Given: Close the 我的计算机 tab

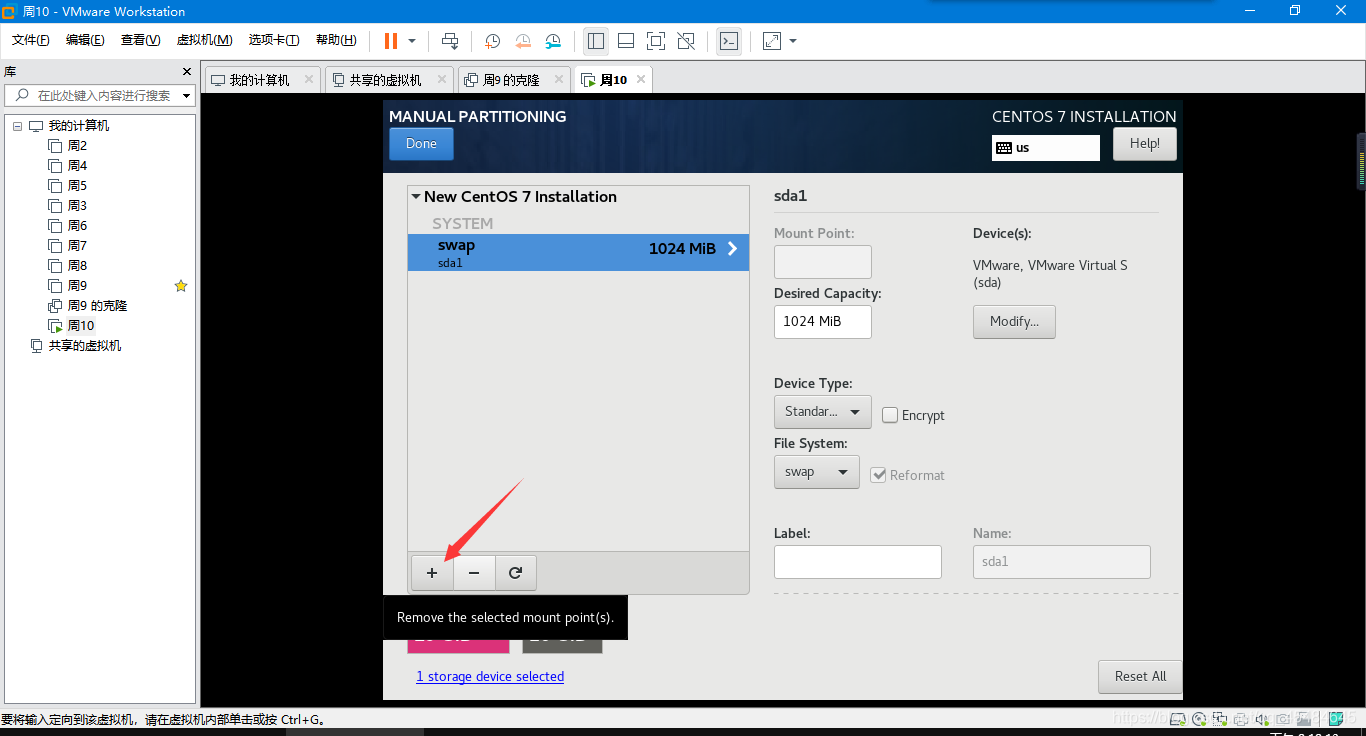Looking at the screenshot, I should point(308,79).
